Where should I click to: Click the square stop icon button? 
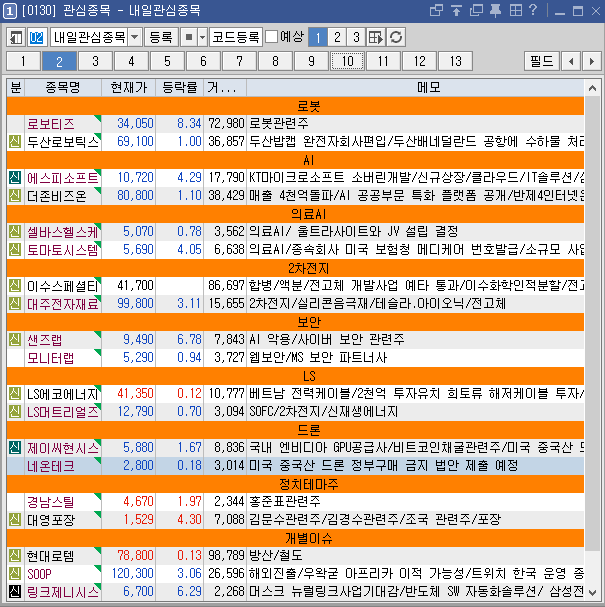[189, 37]
